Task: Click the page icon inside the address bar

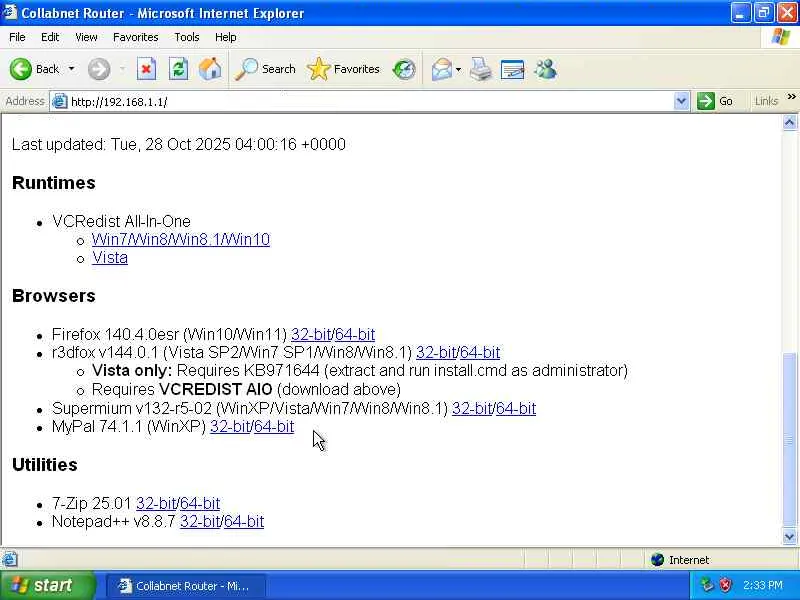Action: click(60, 101)
